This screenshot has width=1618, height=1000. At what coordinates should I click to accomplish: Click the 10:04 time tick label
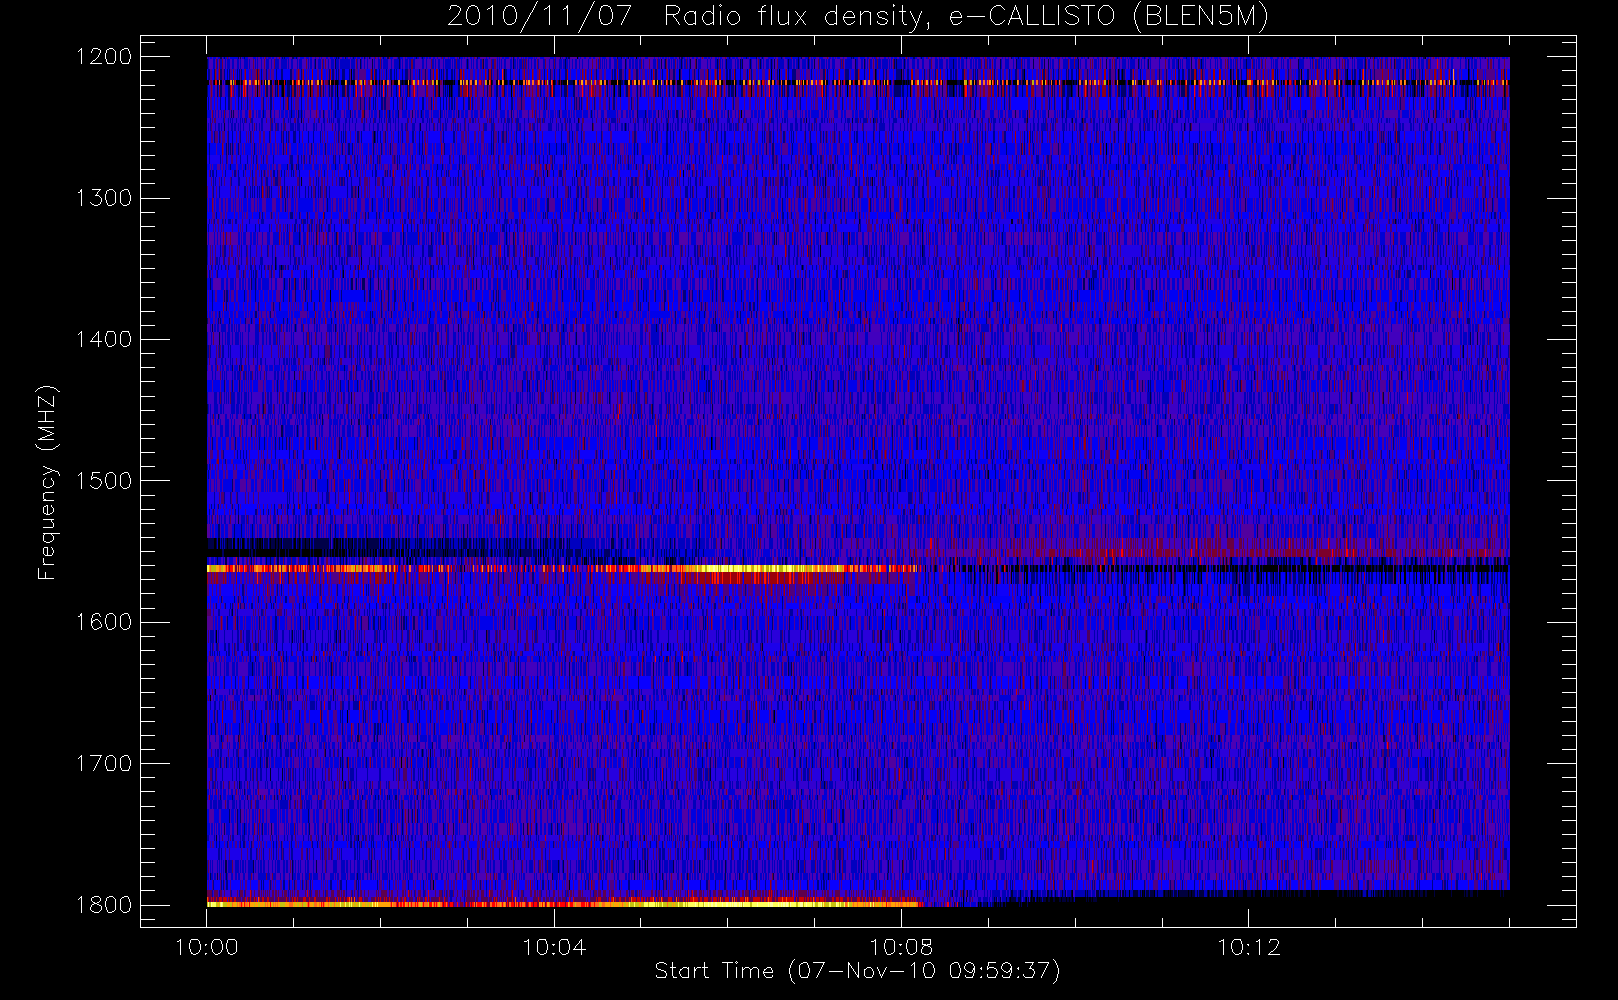[554, 947]
